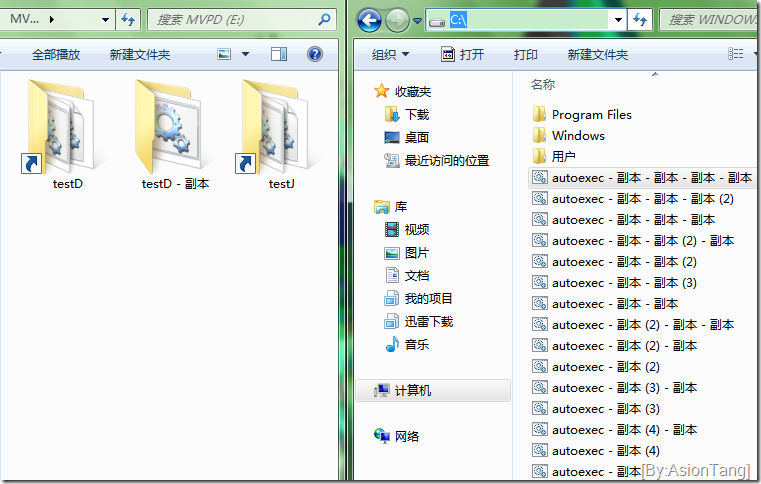Viewport: 761px width, 484px height.
Task: Open the view mode dropdown arrow
Action: [246, 54]
